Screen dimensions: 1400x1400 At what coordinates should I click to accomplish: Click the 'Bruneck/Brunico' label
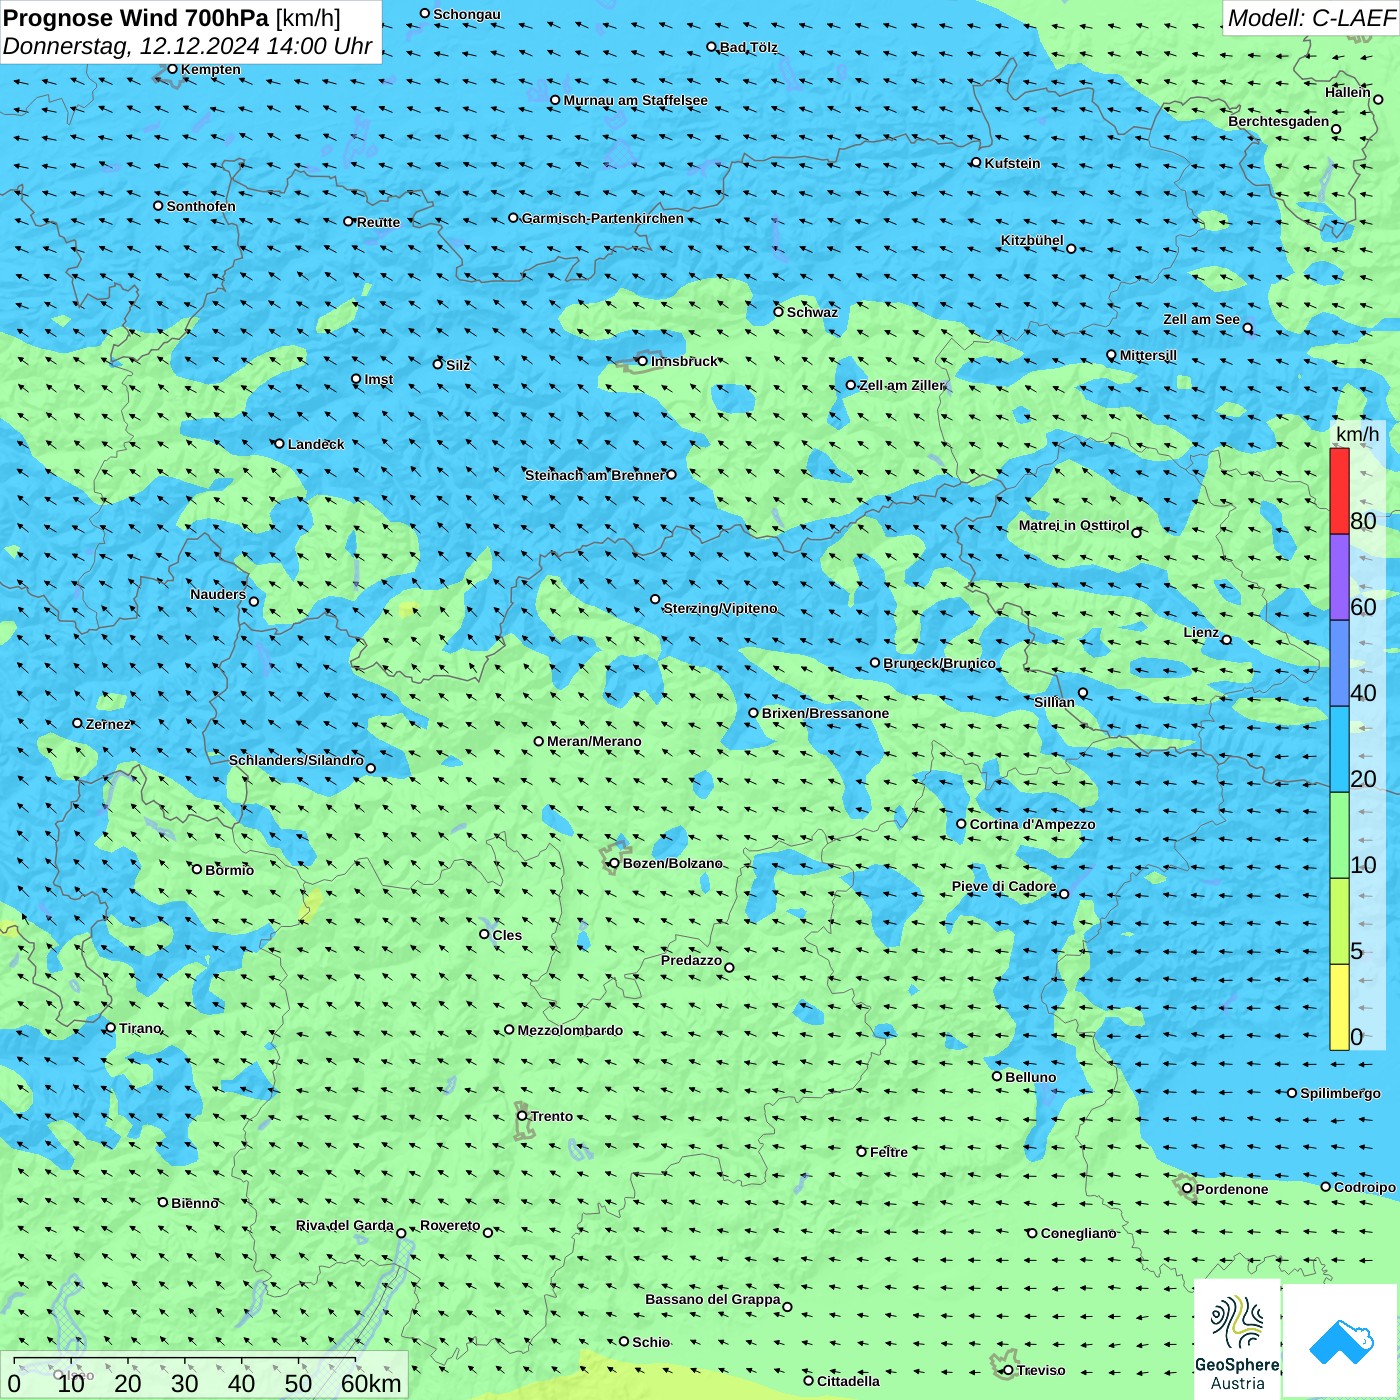point(939,663)
